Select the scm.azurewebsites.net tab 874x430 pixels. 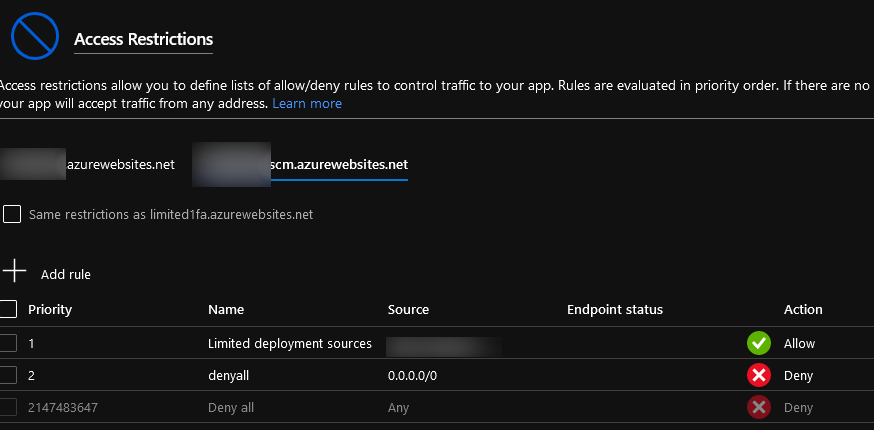337,165
